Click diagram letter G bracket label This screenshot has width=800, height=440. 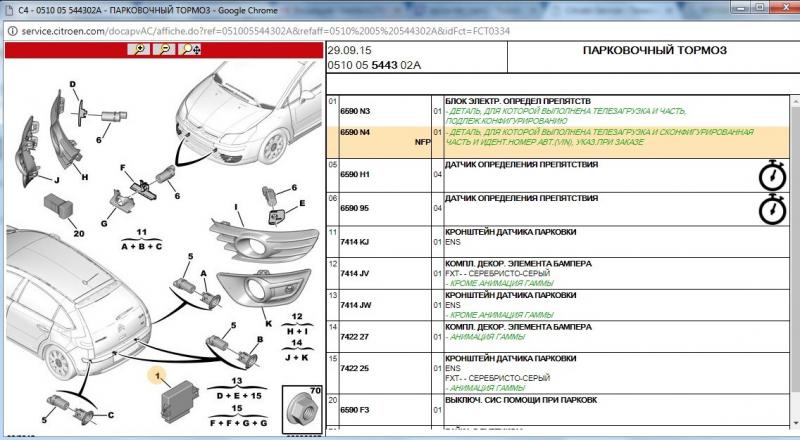(x=104, y=224)
